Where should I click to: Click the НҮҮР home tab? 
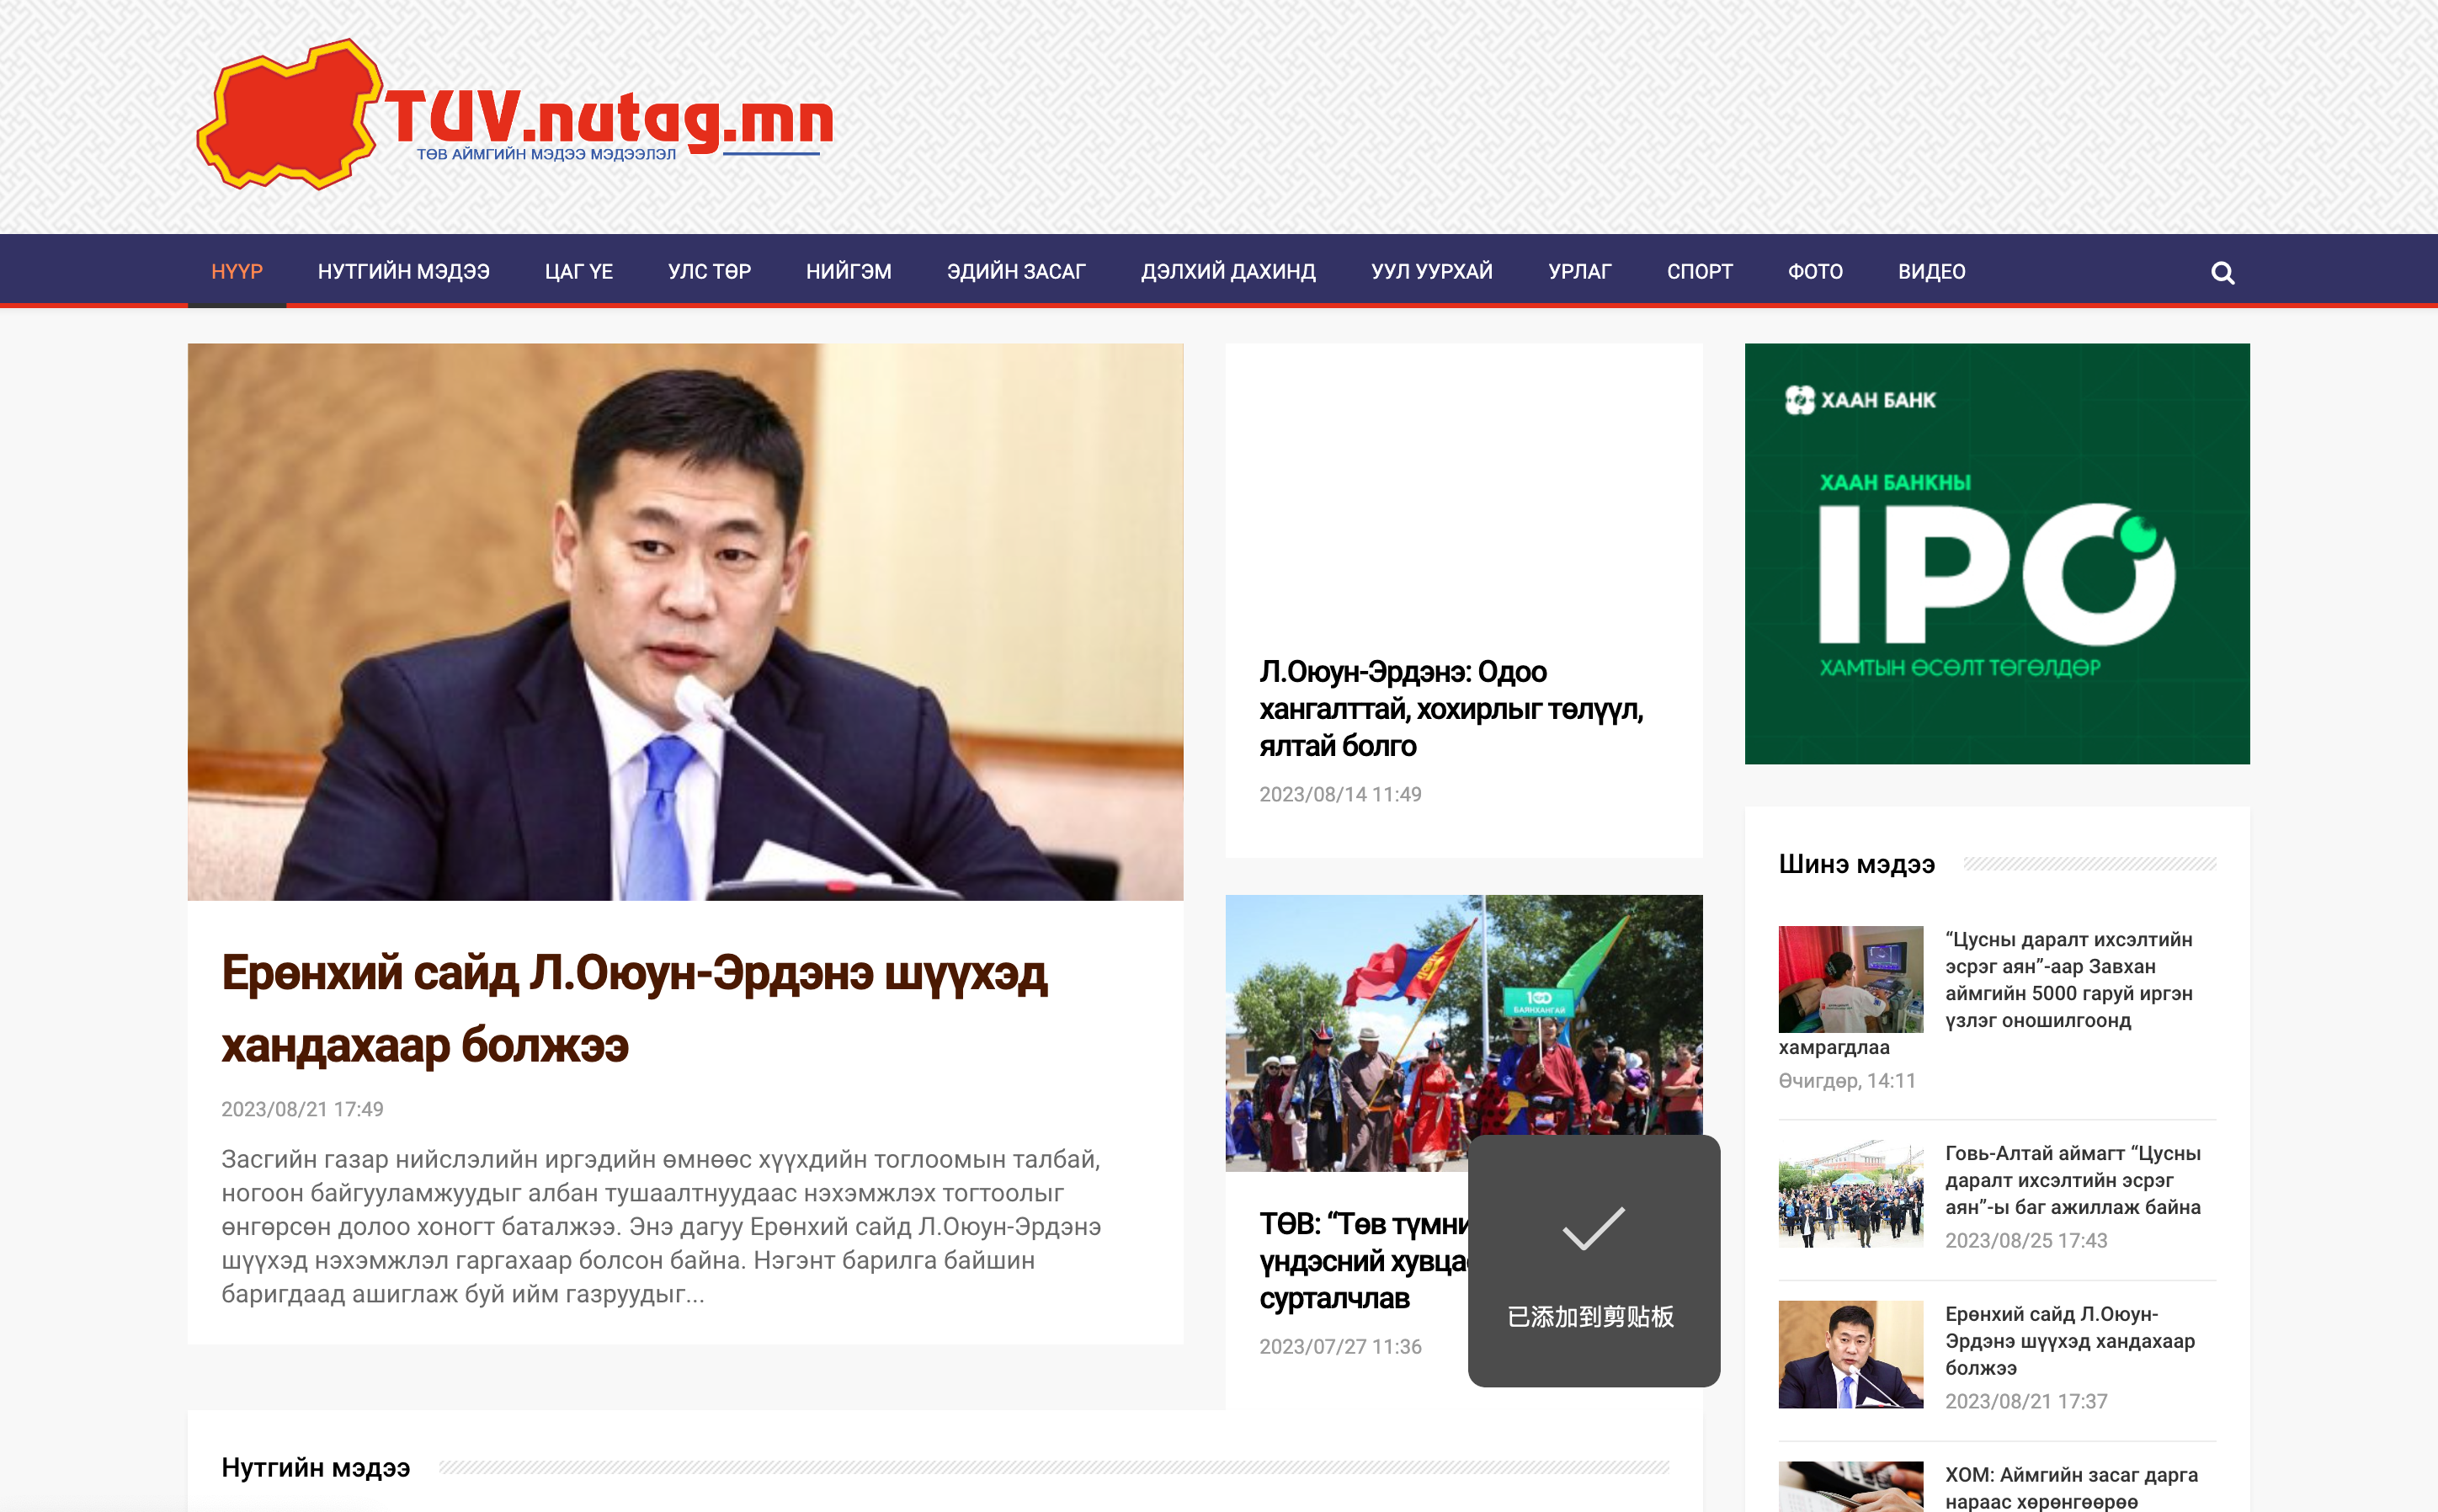click(x=237, y=272)
